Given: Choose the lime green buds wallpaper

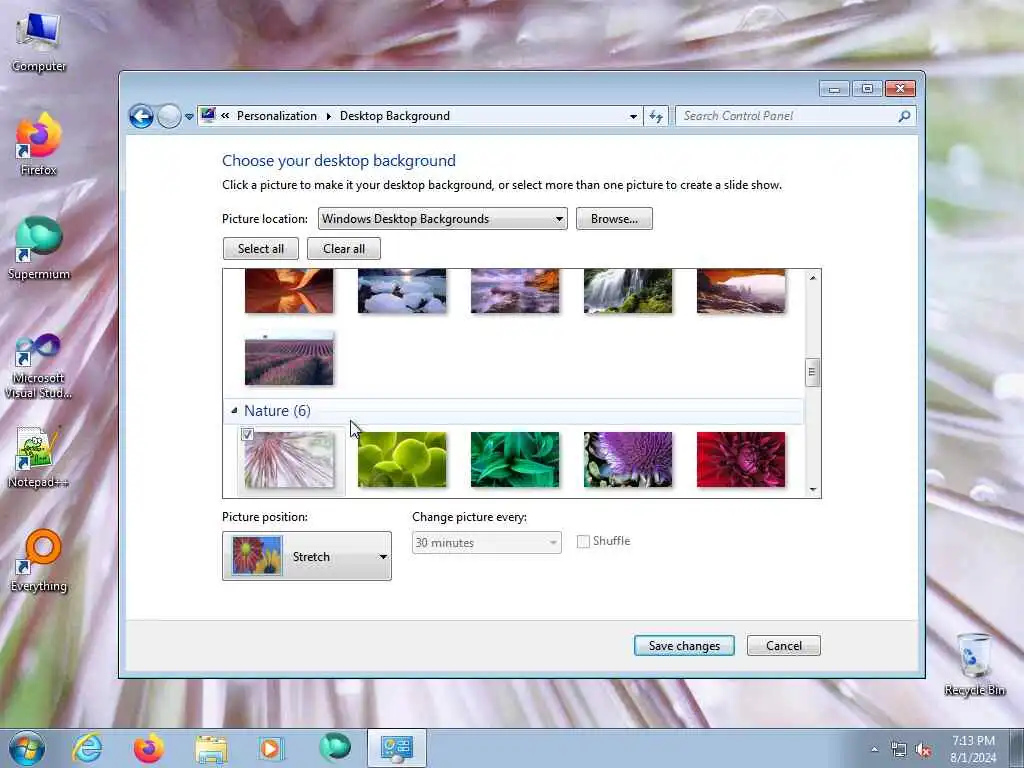Looking at the screenshot, I should [402, 460].
